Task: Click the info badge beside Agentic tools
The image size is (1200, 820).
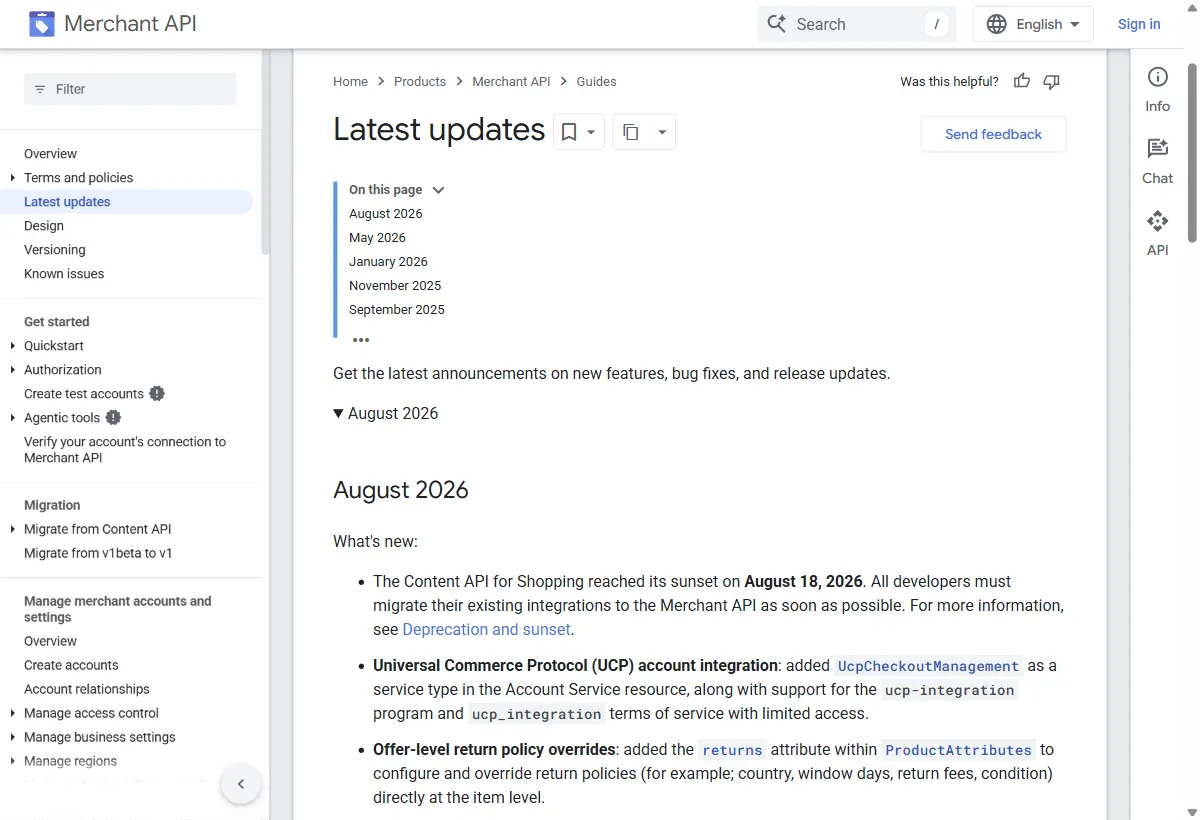Action: tap(113, 417)
